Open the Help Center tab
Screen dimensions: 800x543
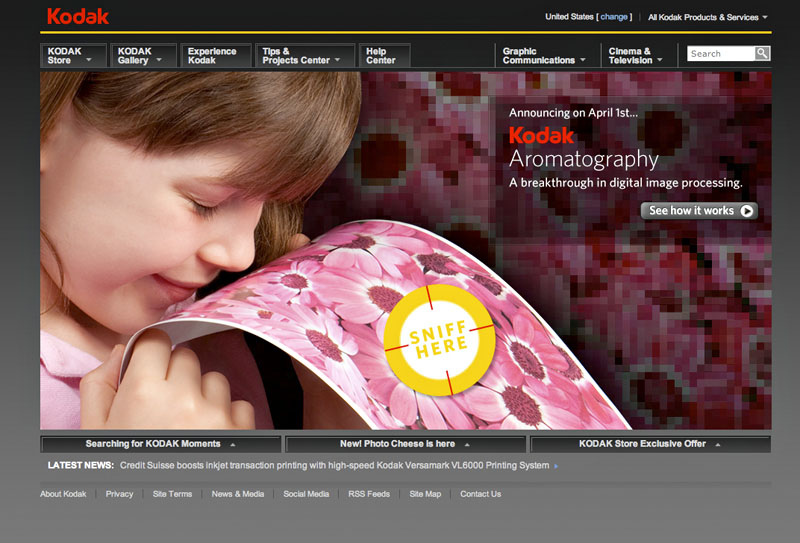coord(382,56)
